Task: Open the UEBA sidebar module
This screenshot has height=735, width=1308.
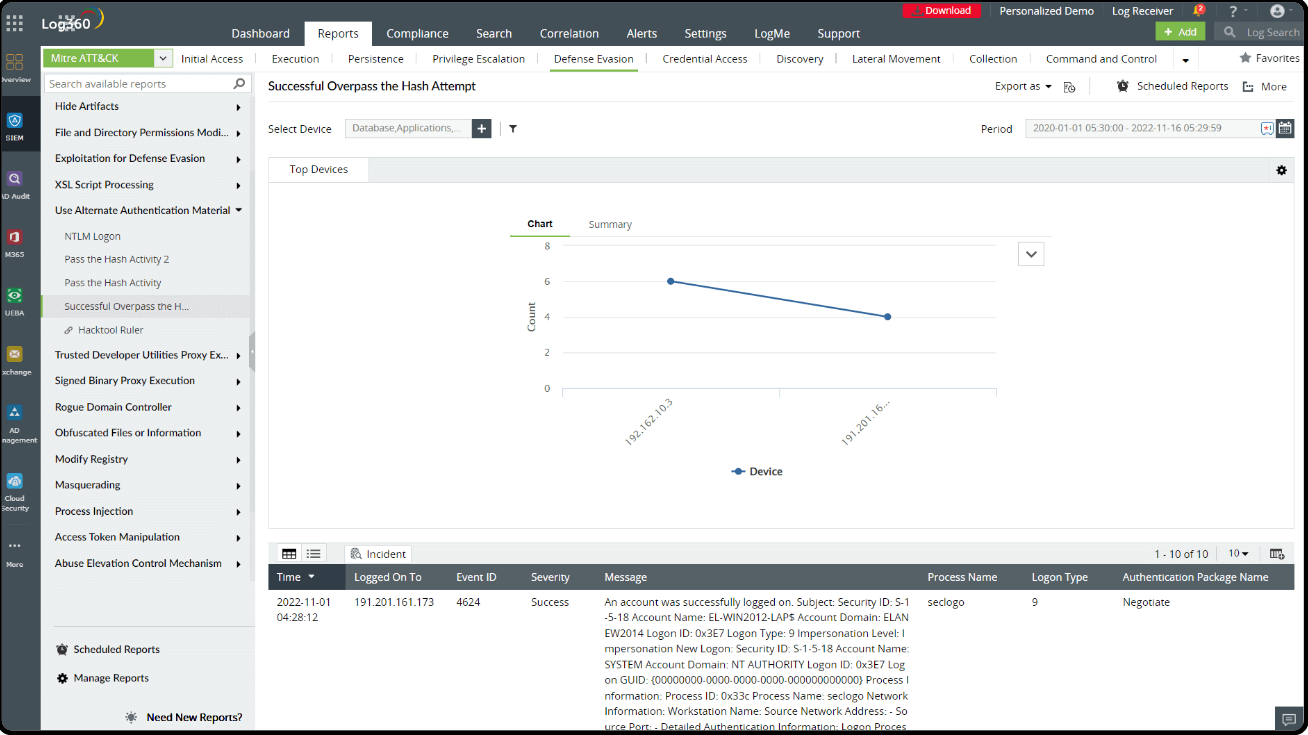Action: (x=14, y=300)
